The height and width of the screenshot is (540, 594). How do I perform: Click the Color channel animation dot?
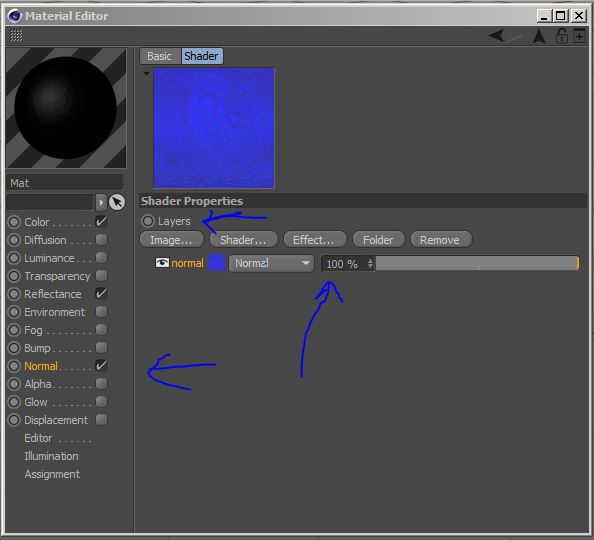pos(14,222)
